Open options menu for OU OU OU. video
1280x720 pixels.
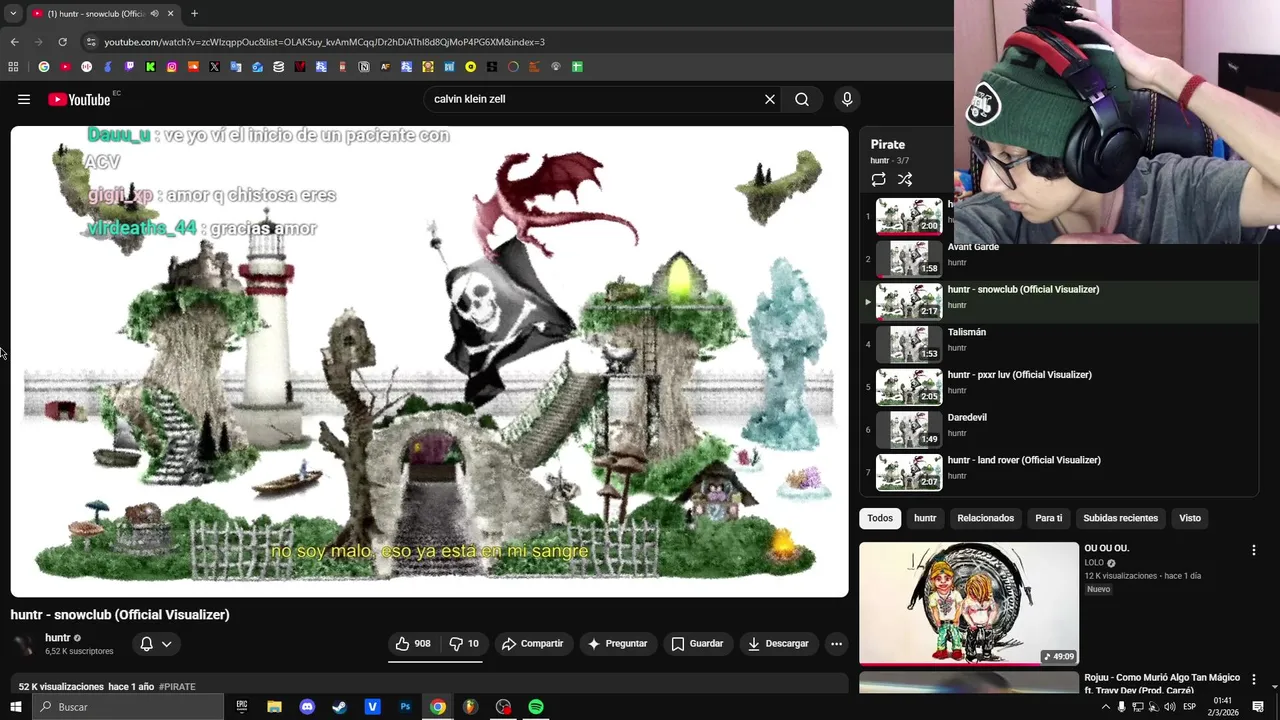tap(1253, 550)
